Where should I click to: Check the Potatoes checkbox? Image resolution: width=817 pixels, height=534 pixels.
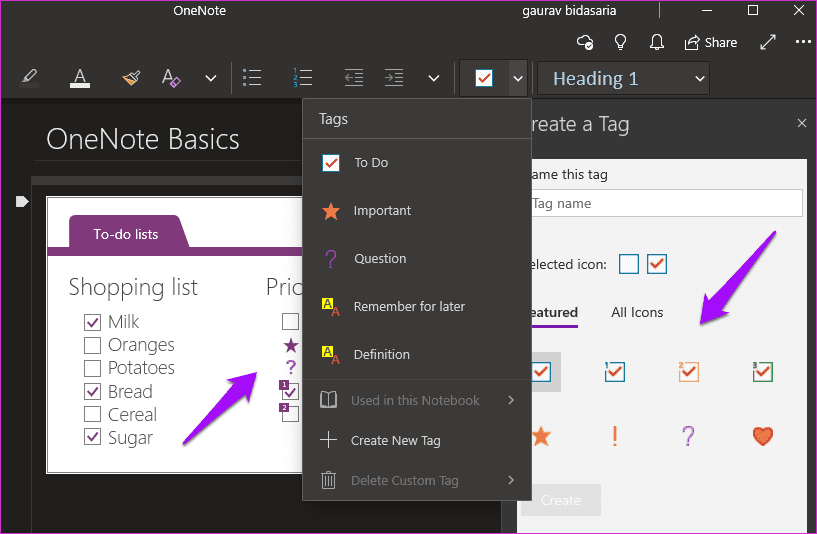tap(92, 368)
